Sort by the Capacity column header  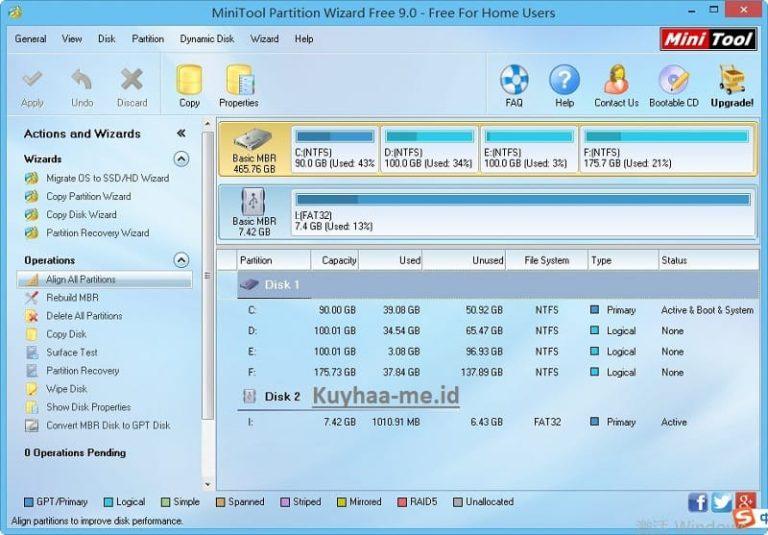tap(335, 260)
